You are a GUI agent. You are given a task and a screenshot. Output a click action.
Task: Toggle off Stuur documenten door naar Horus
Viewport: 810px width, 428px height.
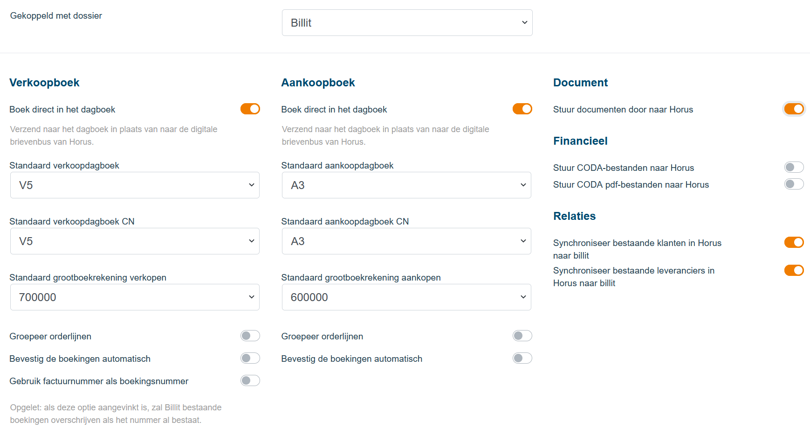tap(794, 109)
